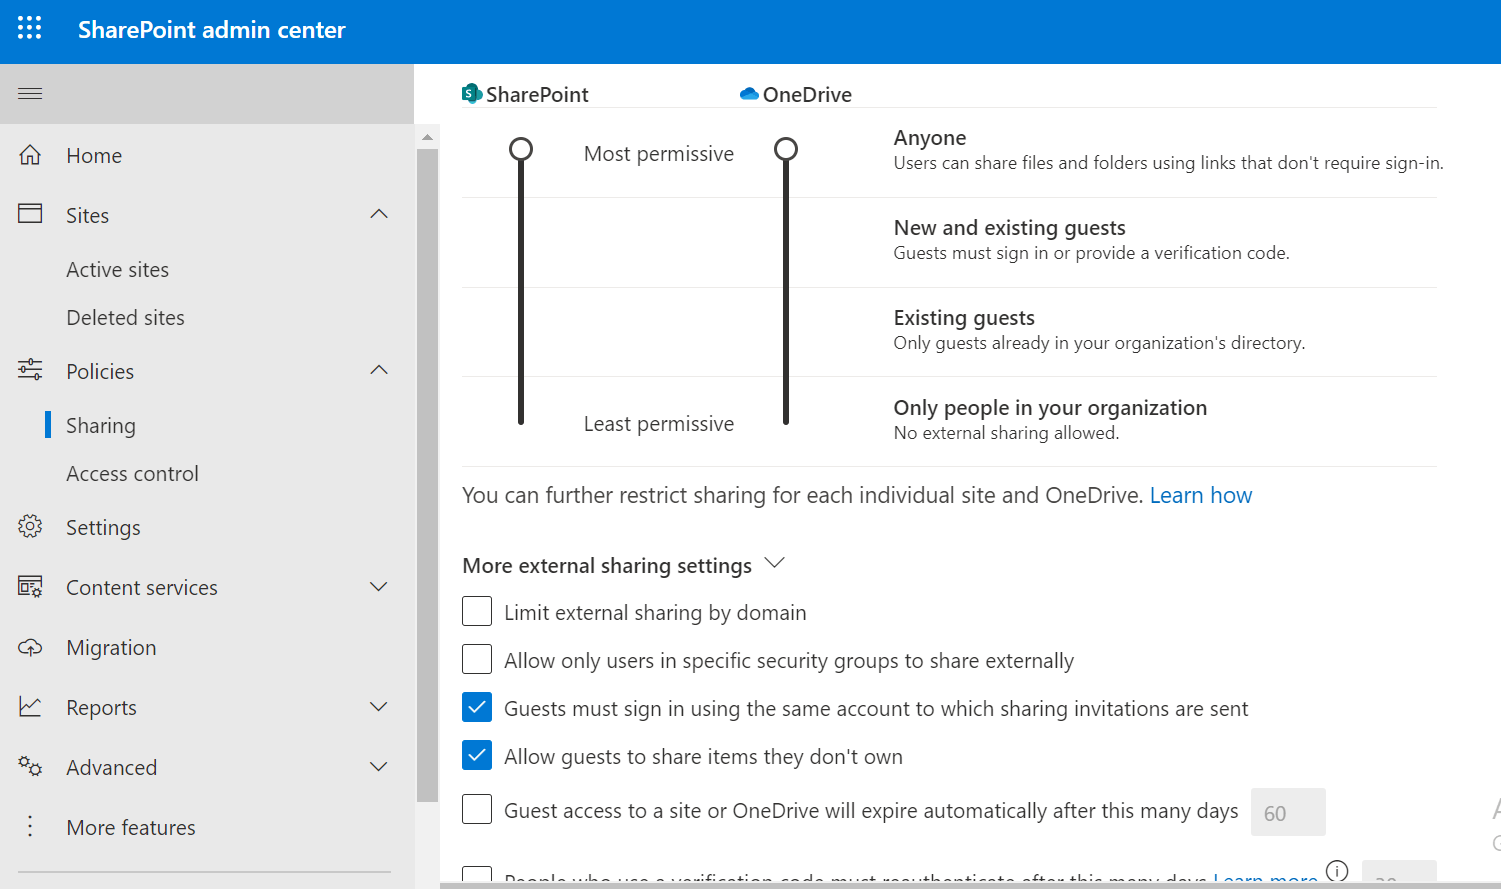This screenshot has height=889, width=1501.
Task: Collapse More external sharing settings
Action: (x=774, y=563)
